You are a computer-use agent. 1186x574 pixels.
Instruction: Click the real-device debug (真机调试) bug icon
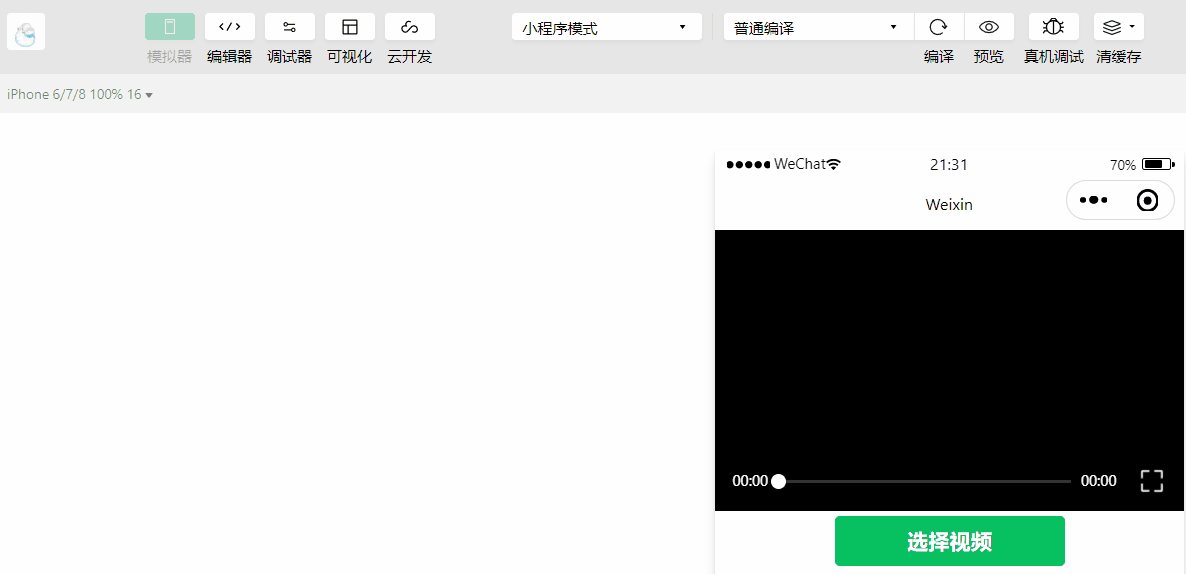pyautogui.click(x=1054, y=26)
